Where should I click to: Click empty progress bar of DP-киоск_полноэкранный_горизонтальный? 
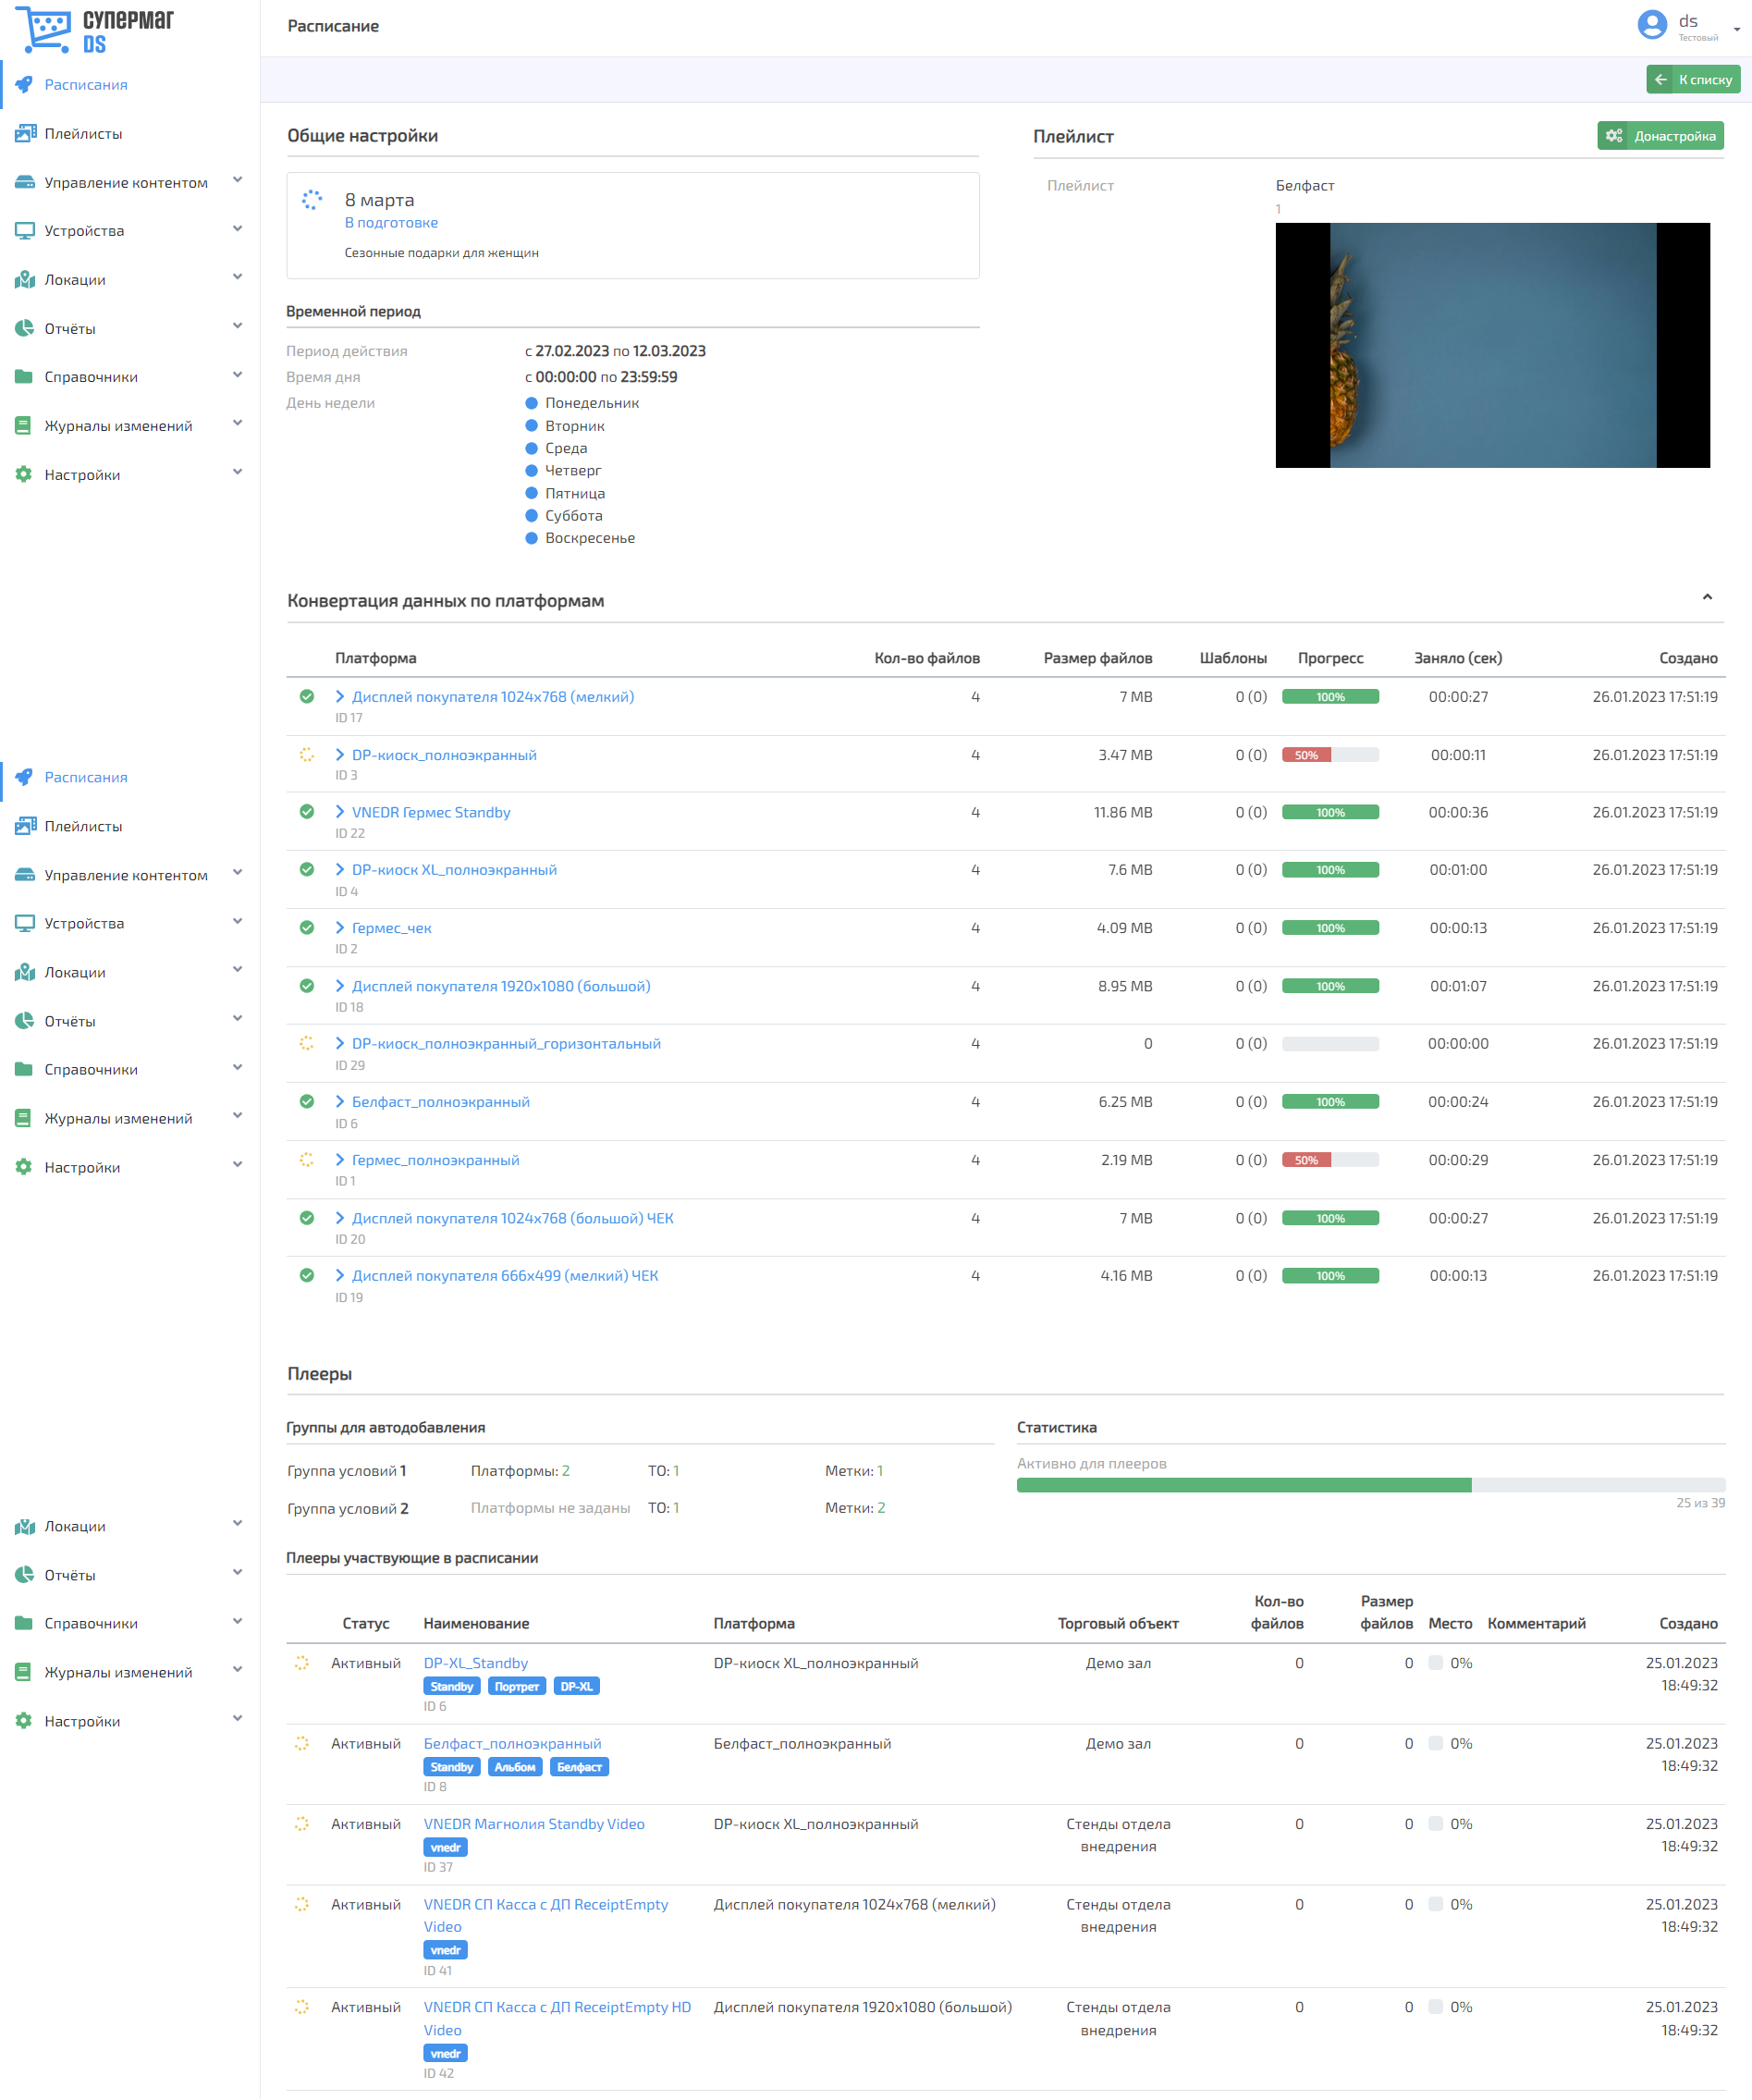click(1330, 1044)
